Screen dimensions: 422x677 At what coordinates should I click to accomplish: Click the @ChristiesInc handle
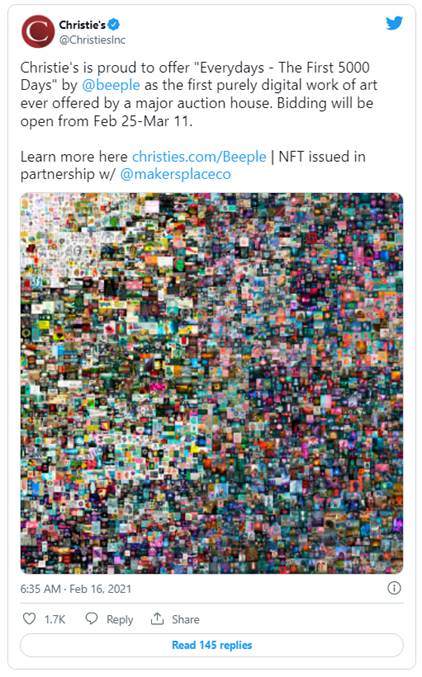pos(92,40)
